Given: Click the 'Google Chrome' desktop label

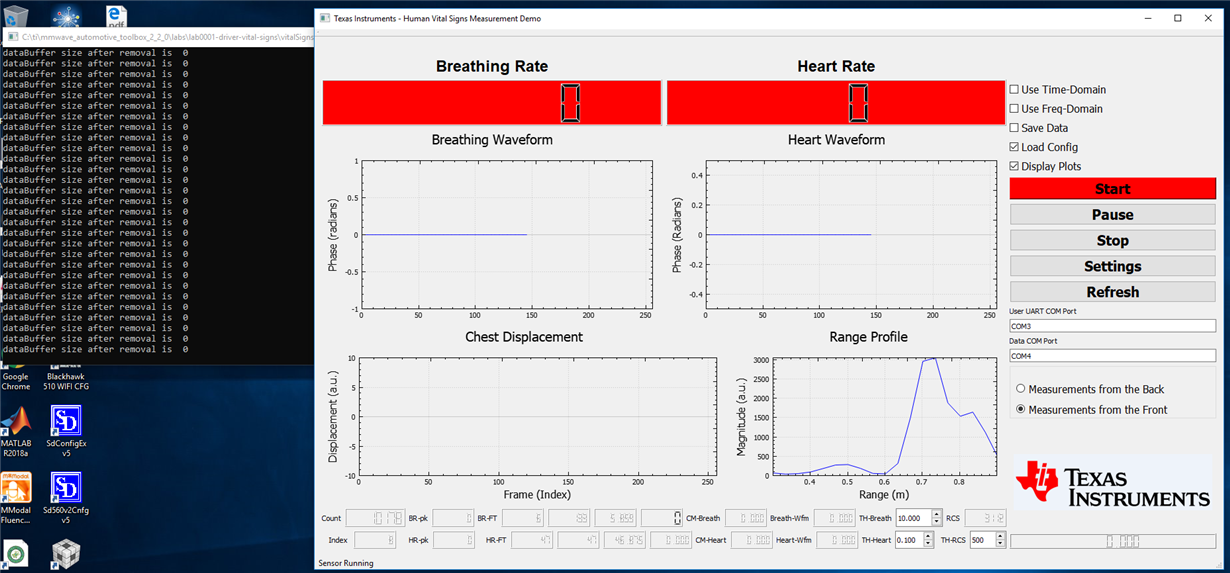Looking at the screenshot, I should [15, 381].
